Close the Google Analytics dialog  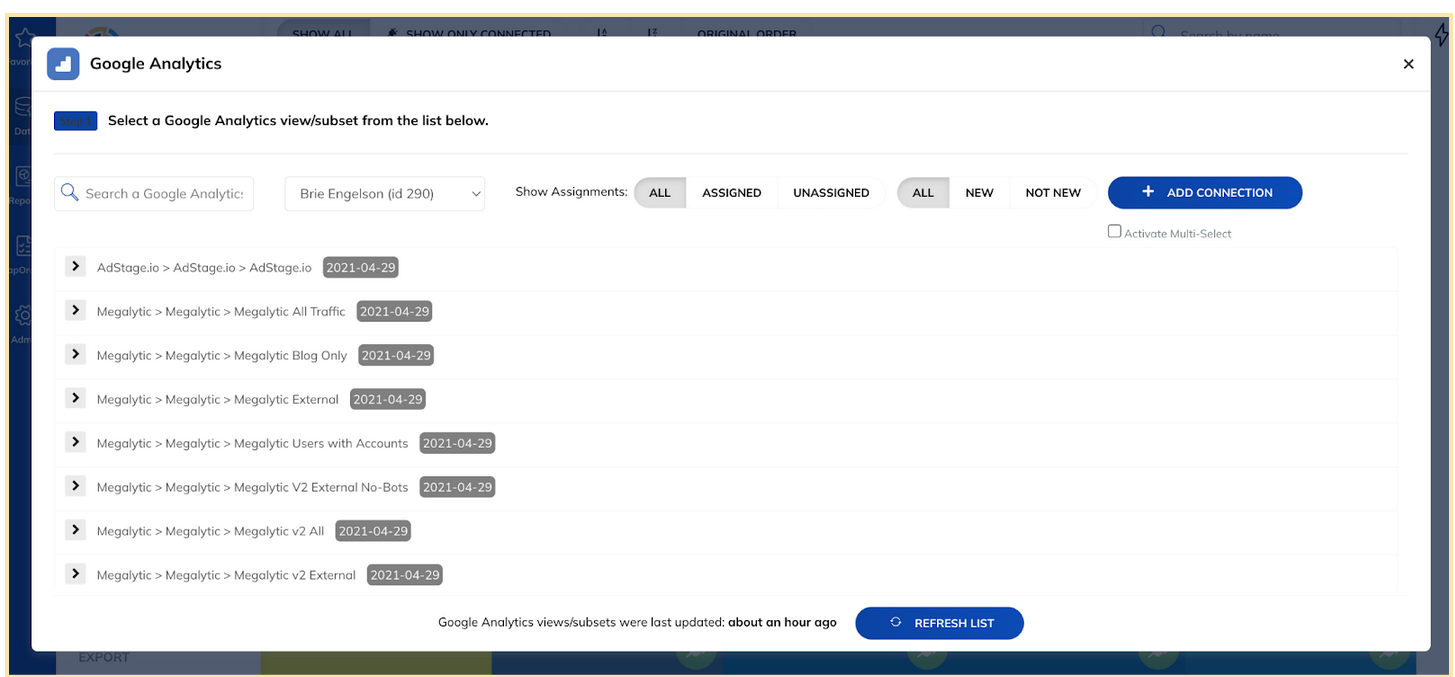tap(1408, 64)
